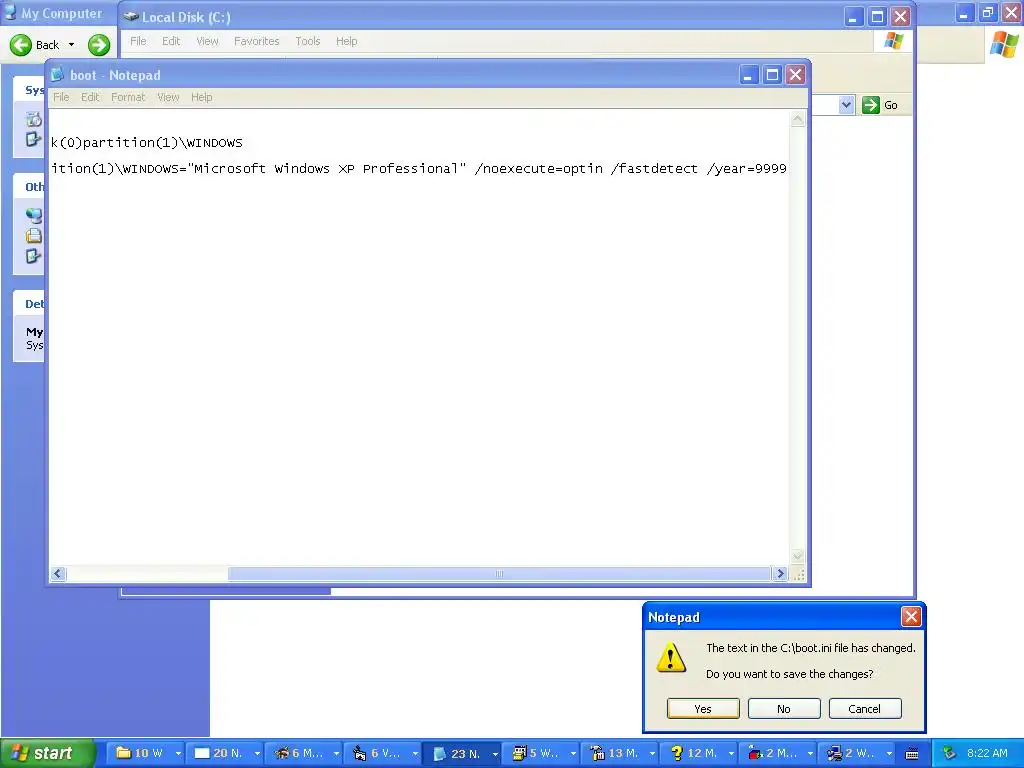Click the text /noexecute=optin in Notepad
Screen dimensions: 1024x768
coord(539,168)
